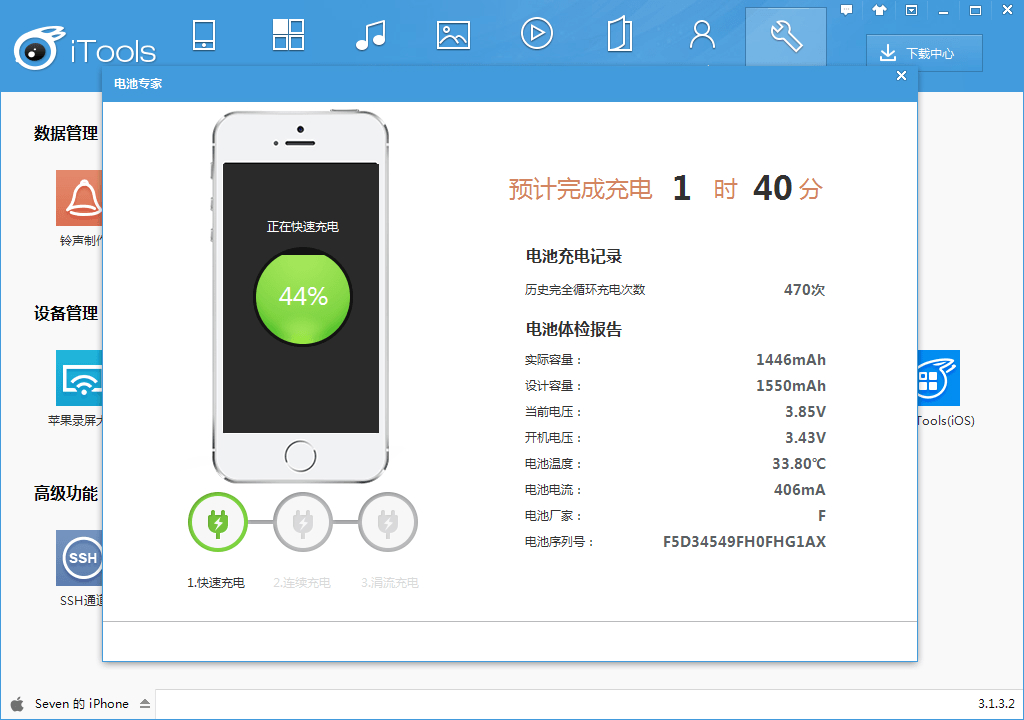Click the 1.快速充电 label
Image resolution: width=1024 pixels, height=720 pixels.
(x=216, y=583)
